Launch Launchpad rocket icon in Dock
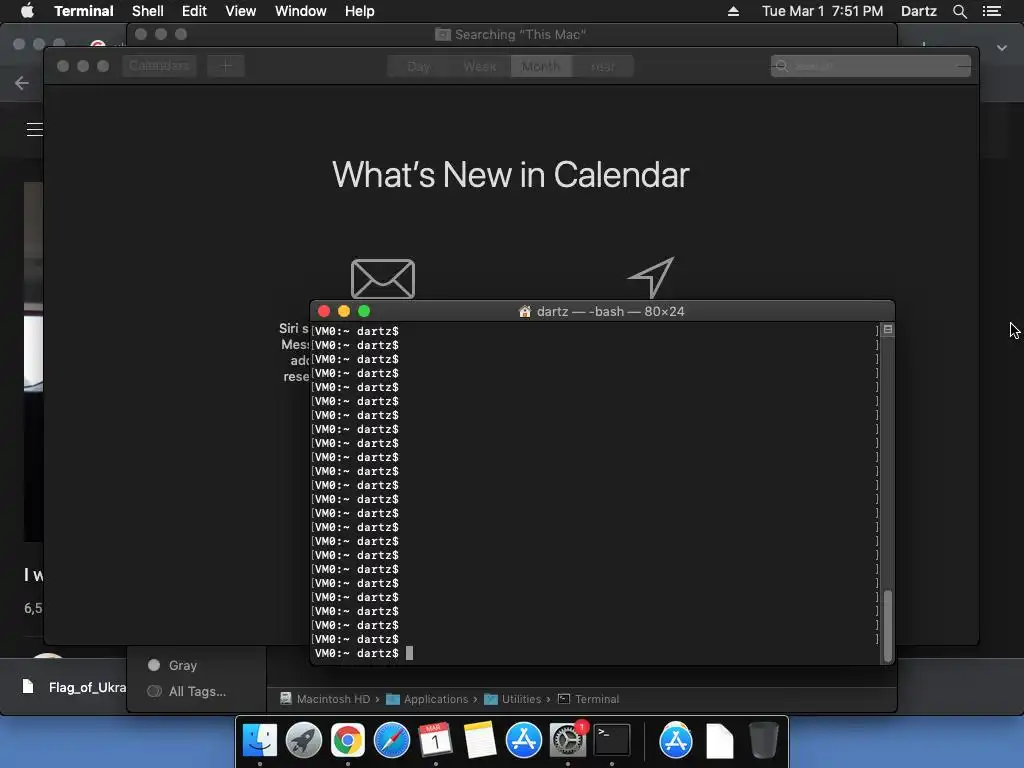The width and height of the screenshot is (1024, 768). (x=304, y=741)
